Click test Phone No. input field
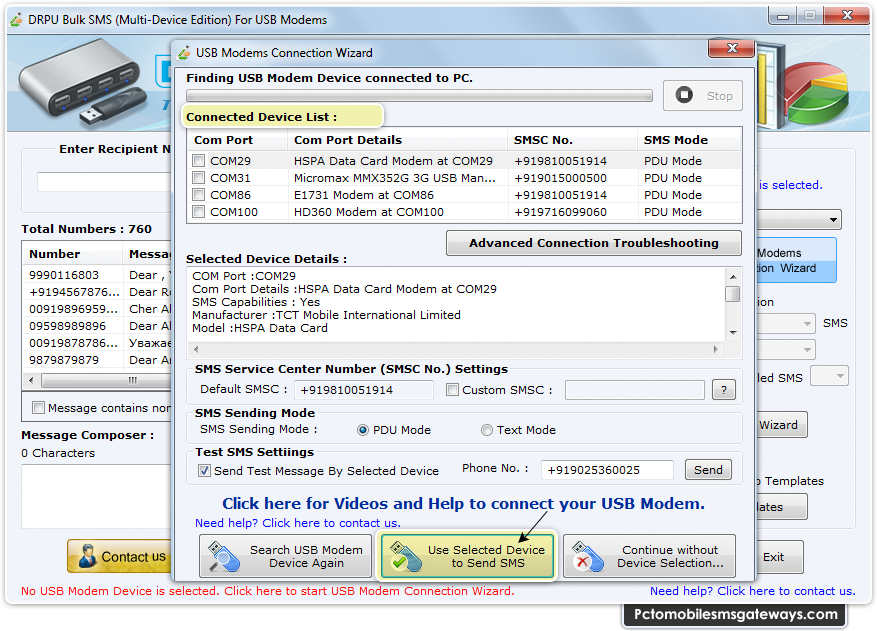Viewport: 877px width, 631px height. tap(607, 470)
